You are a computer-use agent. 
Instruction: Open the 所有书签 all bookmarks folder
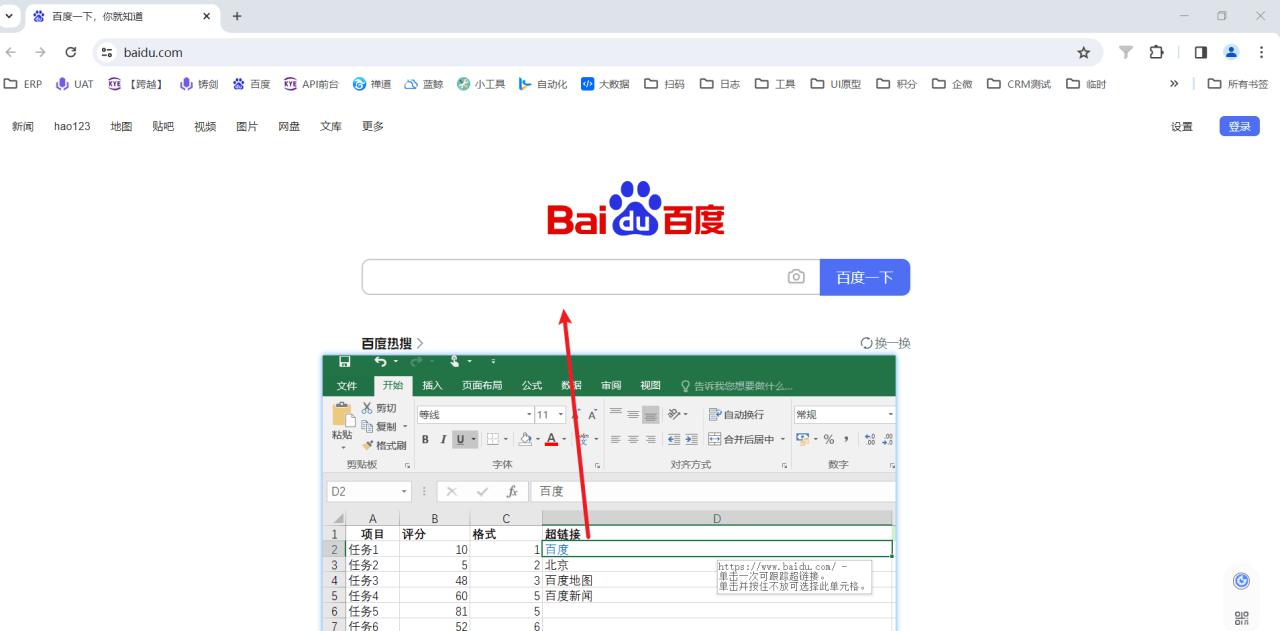pyautogui.click(x=1238, y=84)
